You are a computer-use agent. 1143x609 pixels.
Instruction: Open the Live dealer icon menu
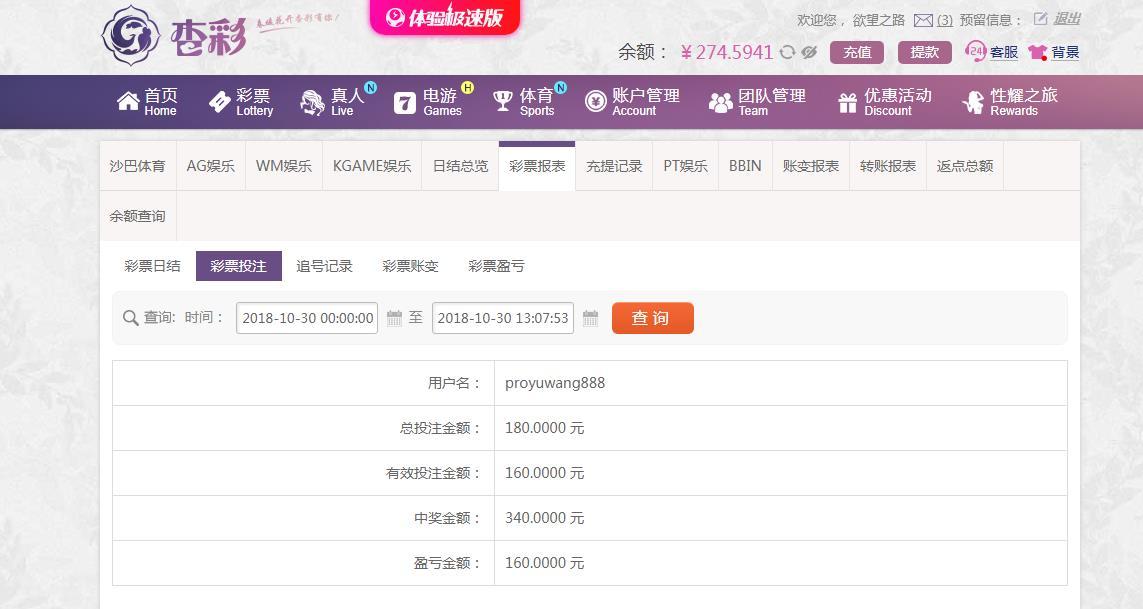(x=313, y=102)
